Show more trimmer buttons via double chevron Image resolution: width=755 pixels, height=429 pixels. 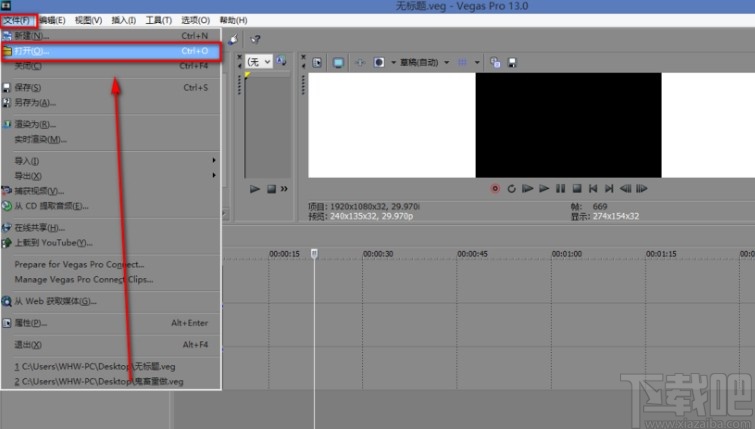tap(284, 189)
